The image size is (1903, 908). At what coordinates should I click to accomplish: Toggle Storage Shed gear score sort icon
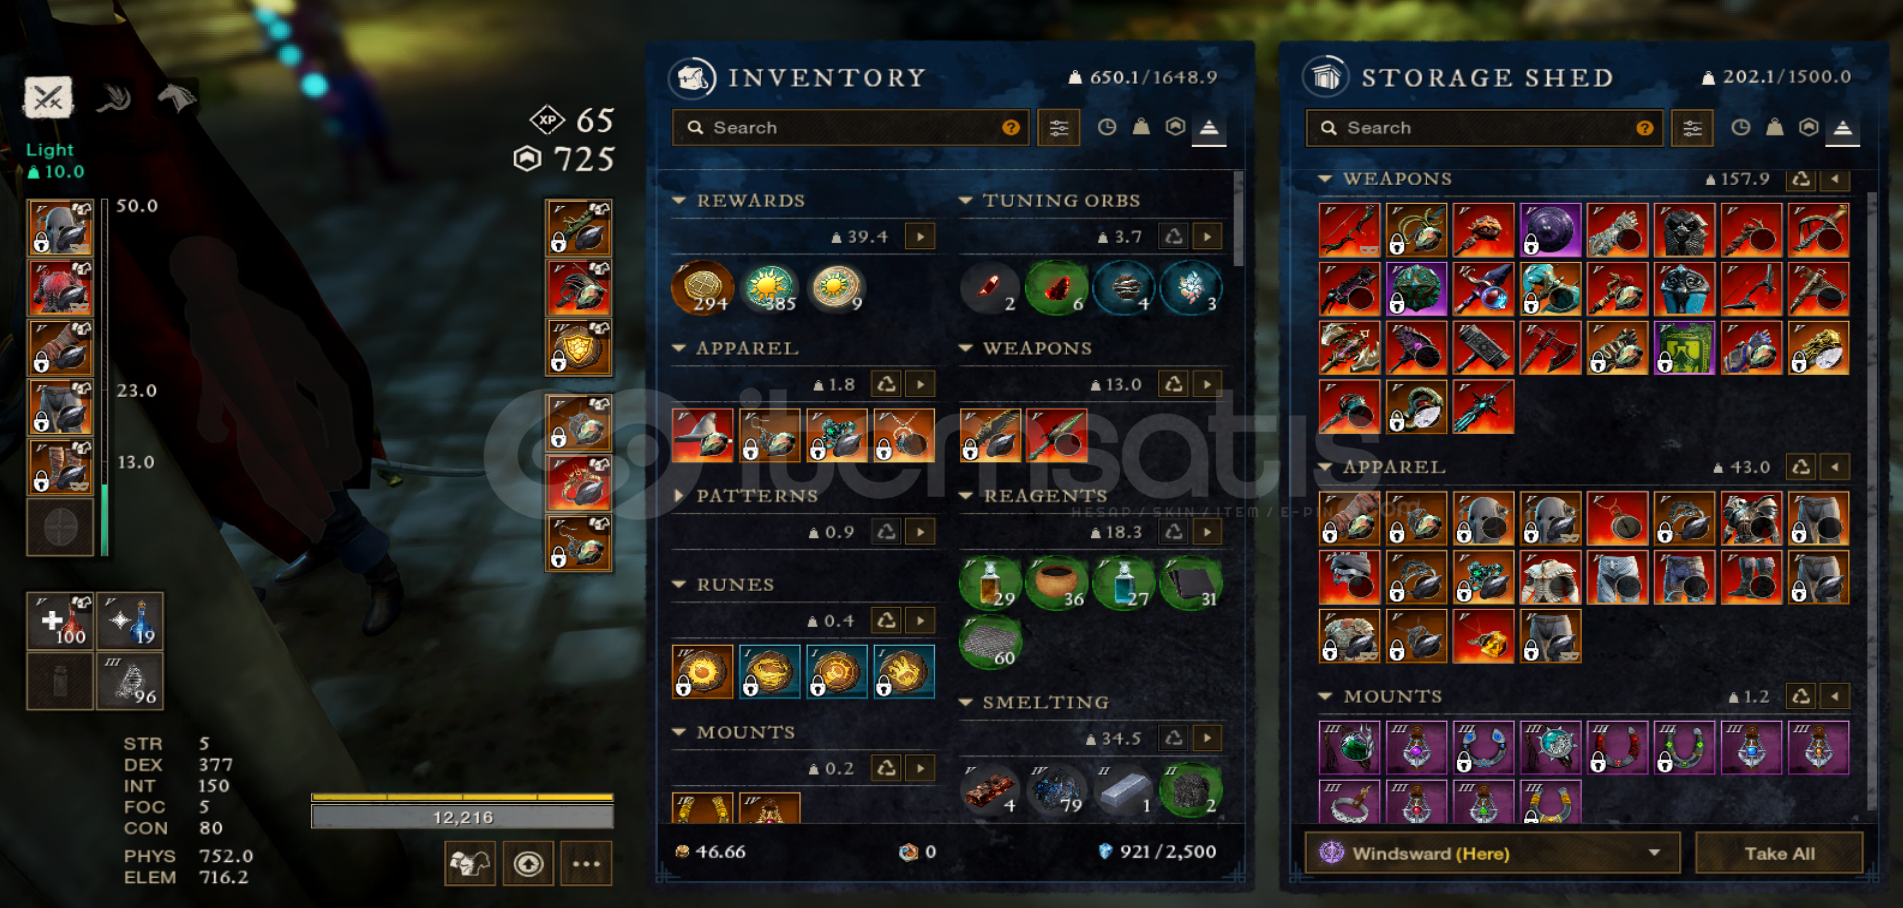1808,127
